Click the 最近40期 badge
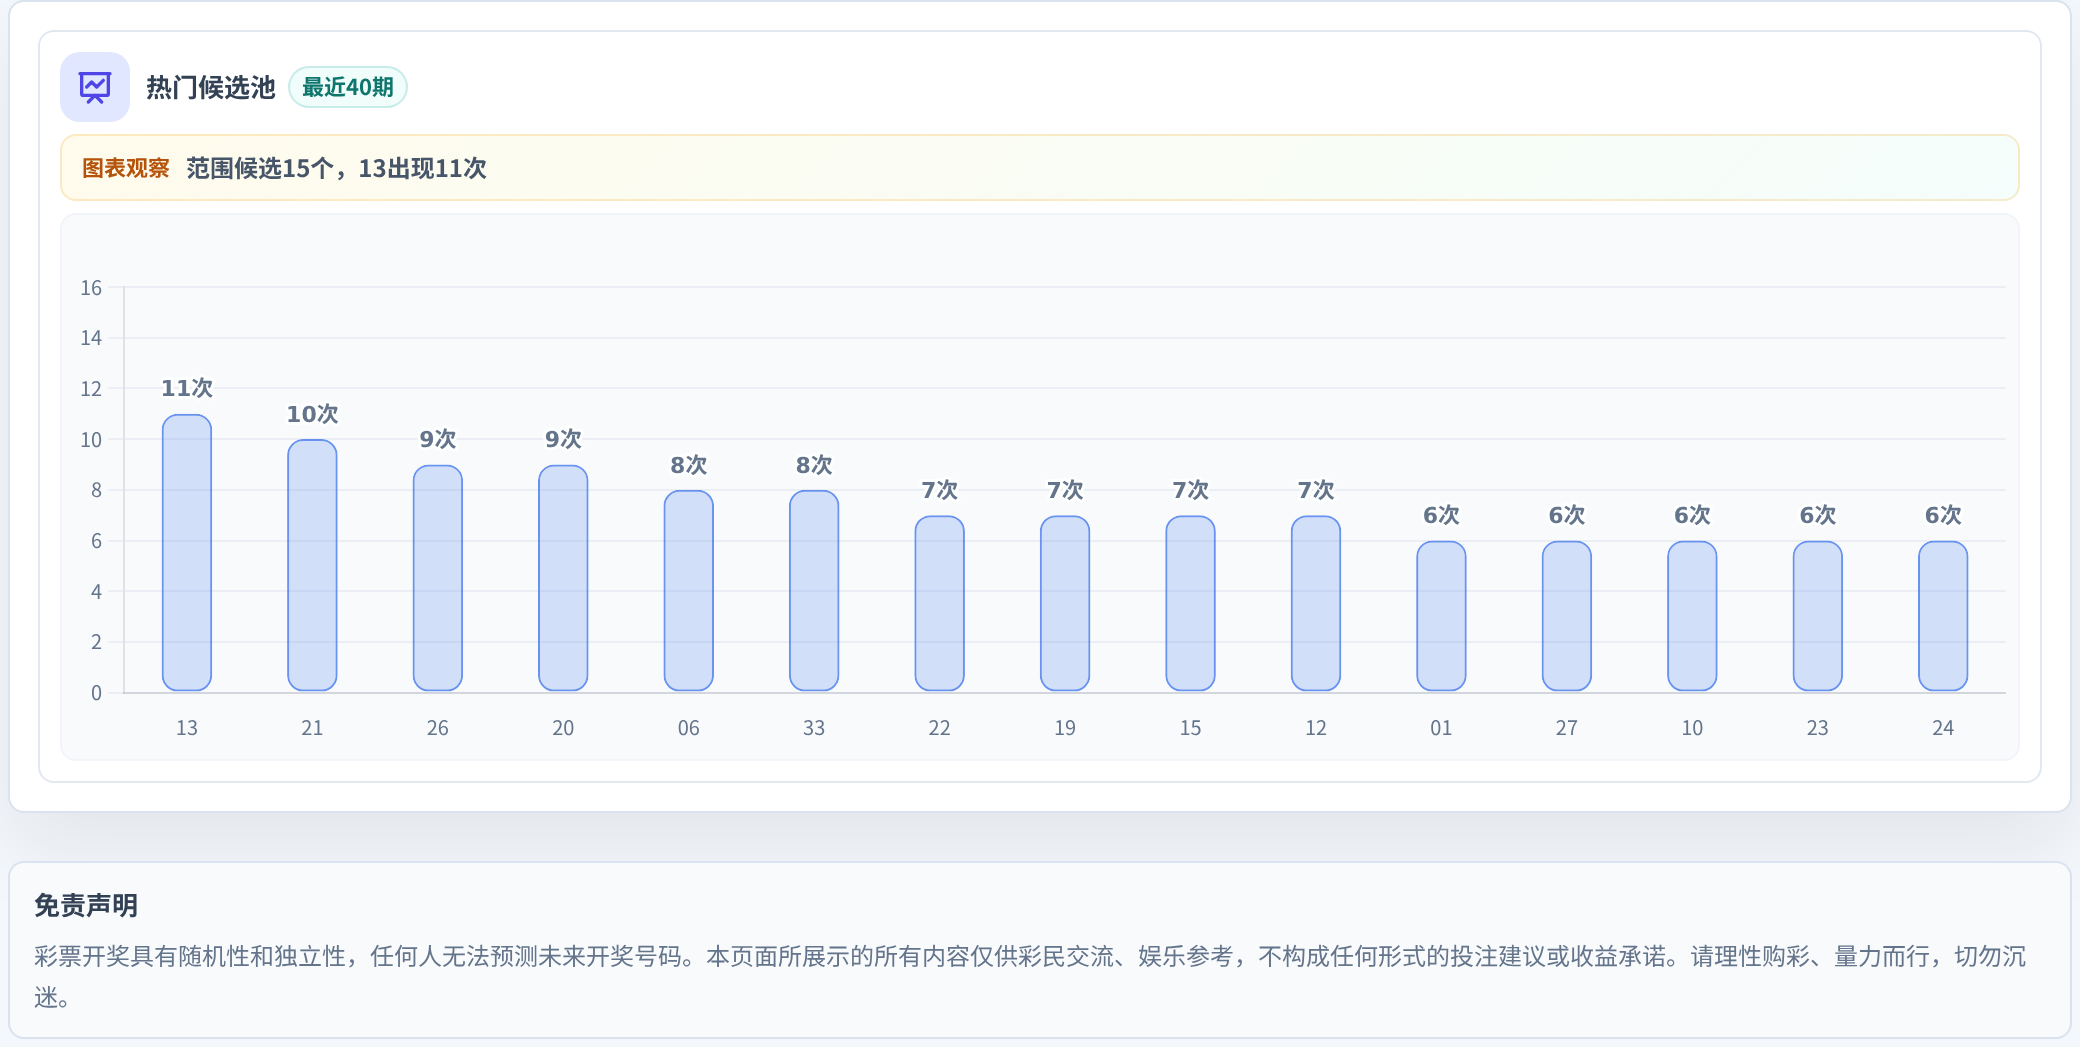Screen dimensions: 2080x1047 click(x=348, y=87)
